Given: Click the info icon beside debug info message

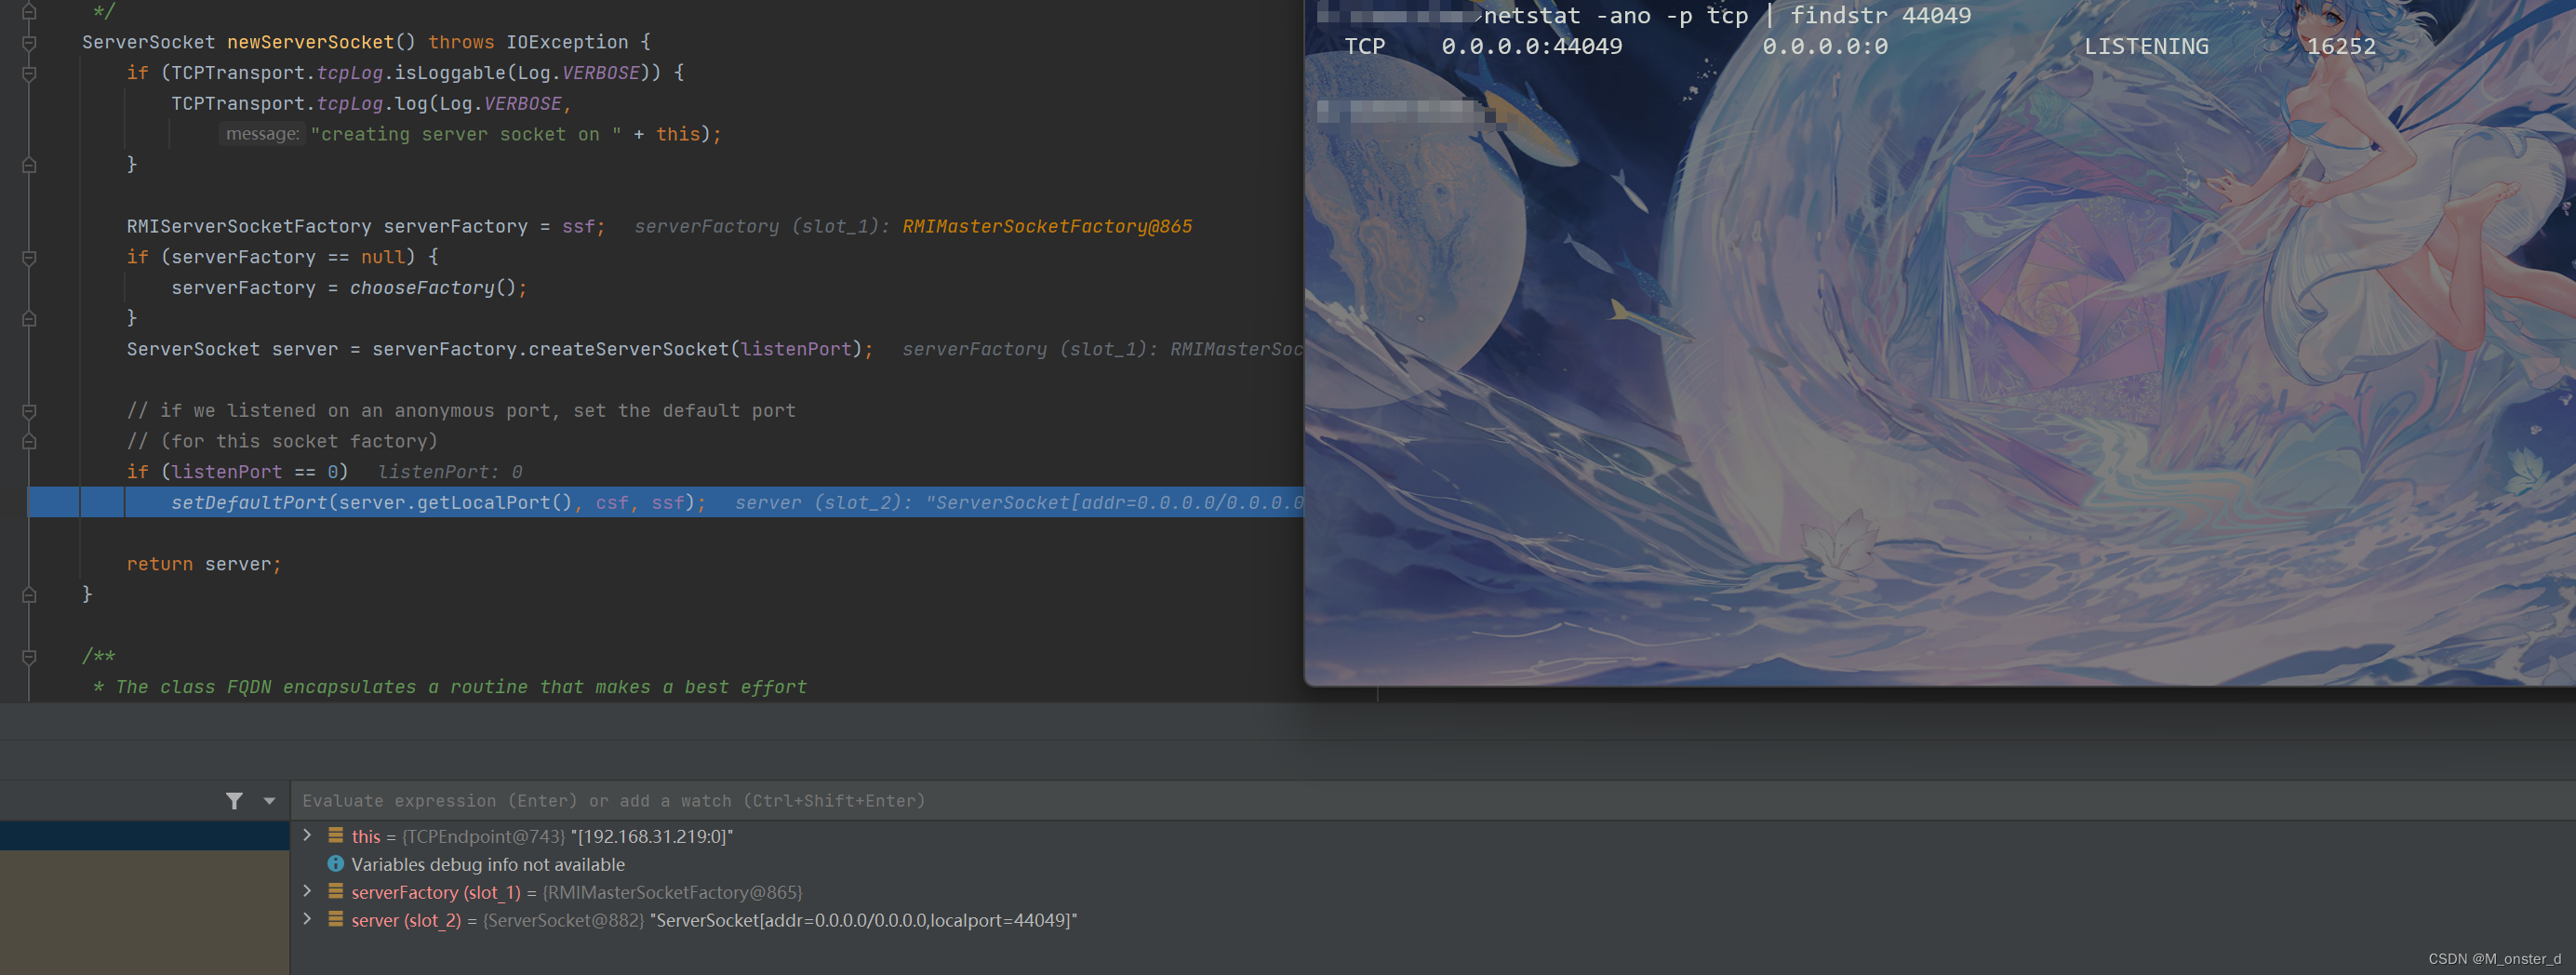Looking at the screenshot, I should tap(336, 864).
